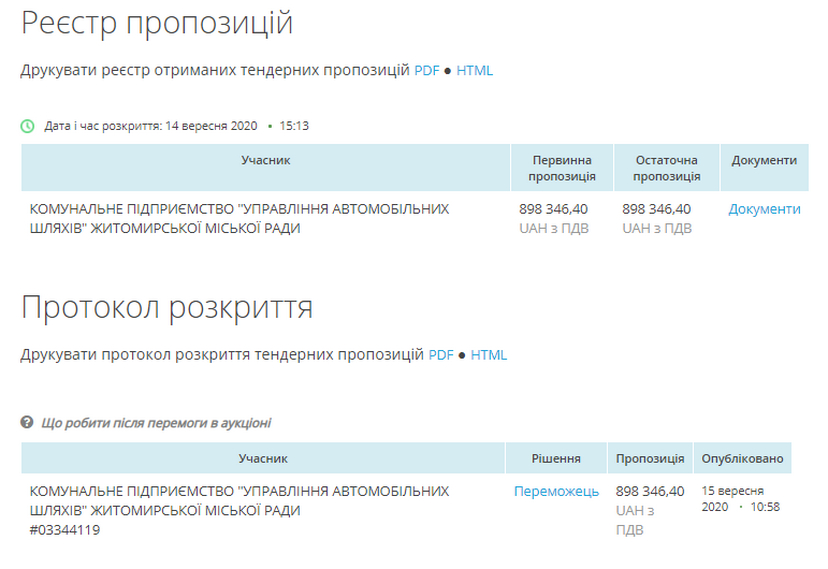Click the 'Рішення' column header
Image resolution: width=828 pixels, height=569 pixels.
pyautogui.click(x=556, y=458)
